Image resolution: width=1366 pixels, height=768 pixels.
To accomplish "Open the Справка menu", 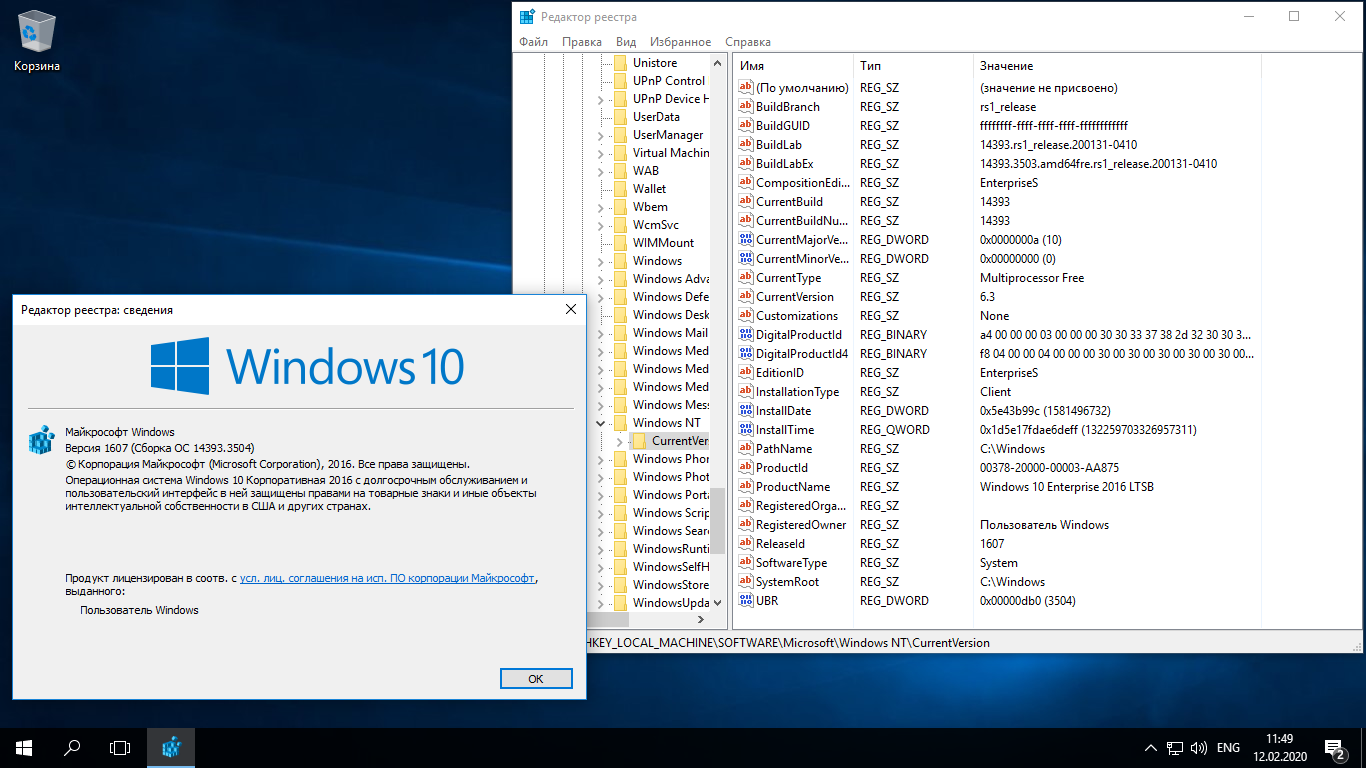I will tap(748, 42).
